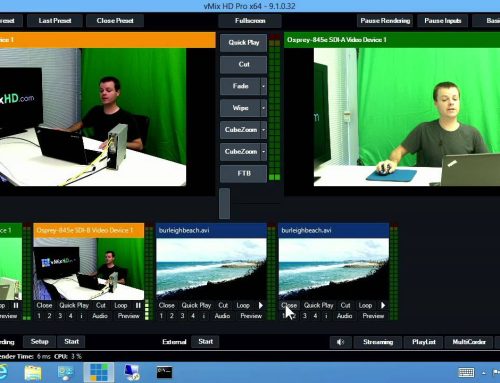Click the 'External' label
Image resolution: width=500 pixels, height=383 pixels.
[174, 342]
